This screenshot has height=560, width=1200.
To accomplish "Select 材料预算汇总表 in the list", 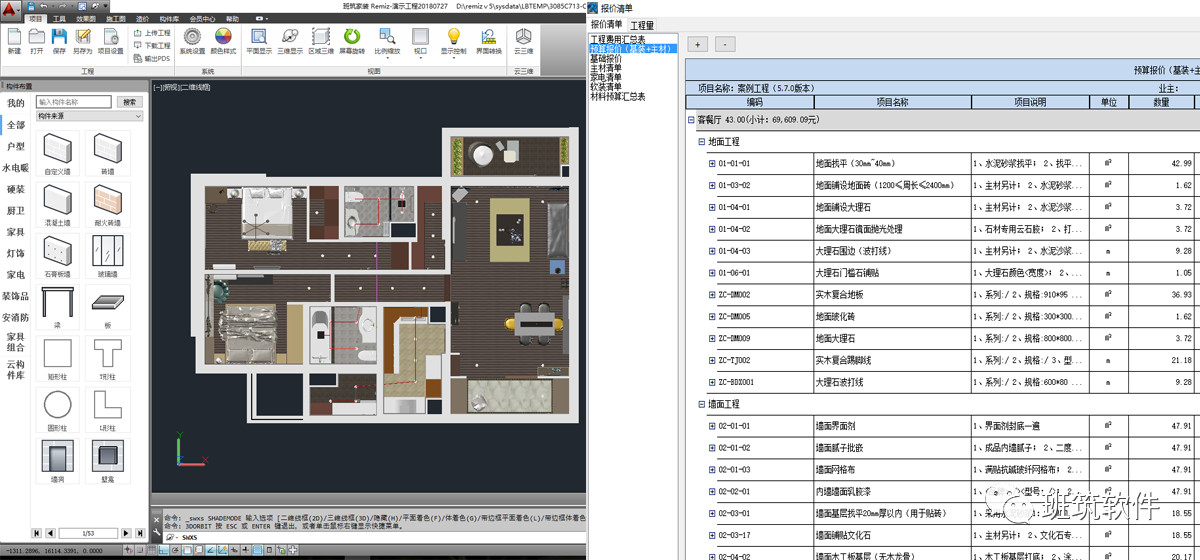I will point(617,97).
